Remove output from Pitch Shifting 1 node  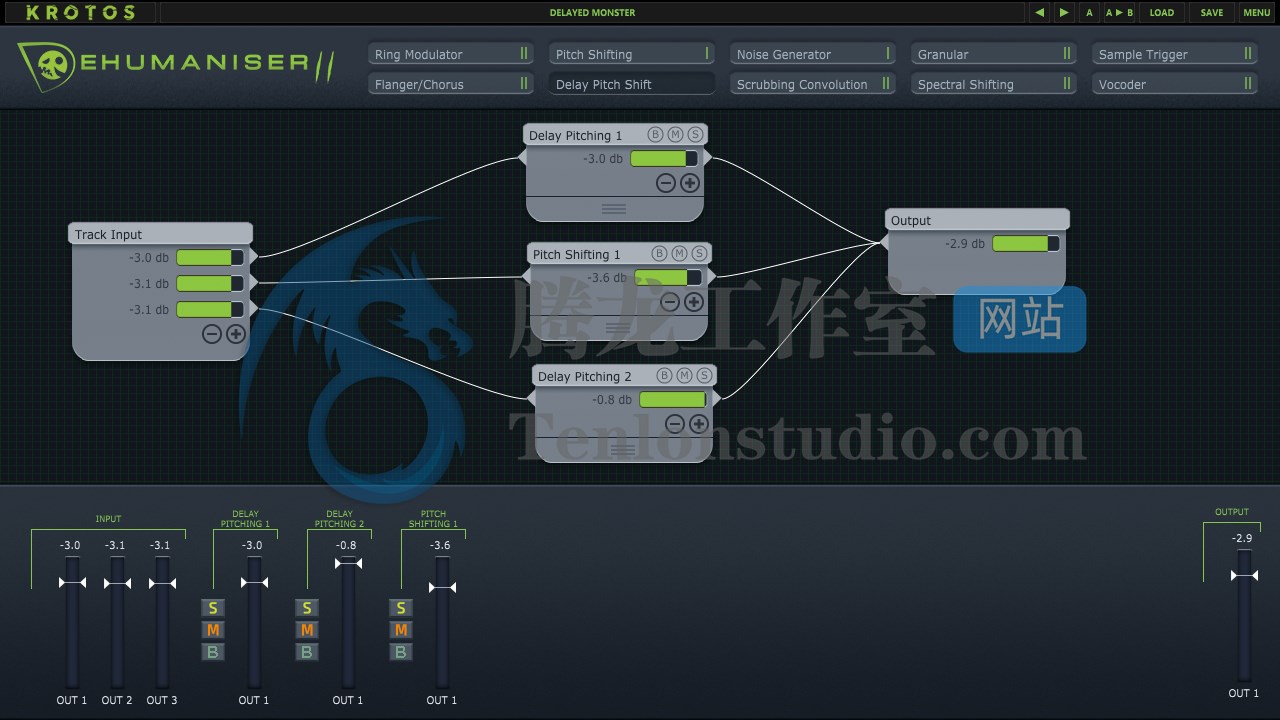[670, 302]
